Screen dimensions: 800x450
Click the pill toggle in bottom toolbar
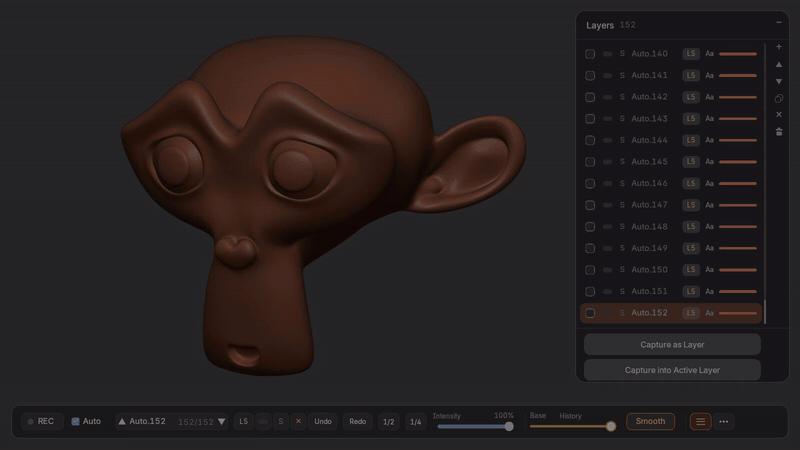click(263, 421)
